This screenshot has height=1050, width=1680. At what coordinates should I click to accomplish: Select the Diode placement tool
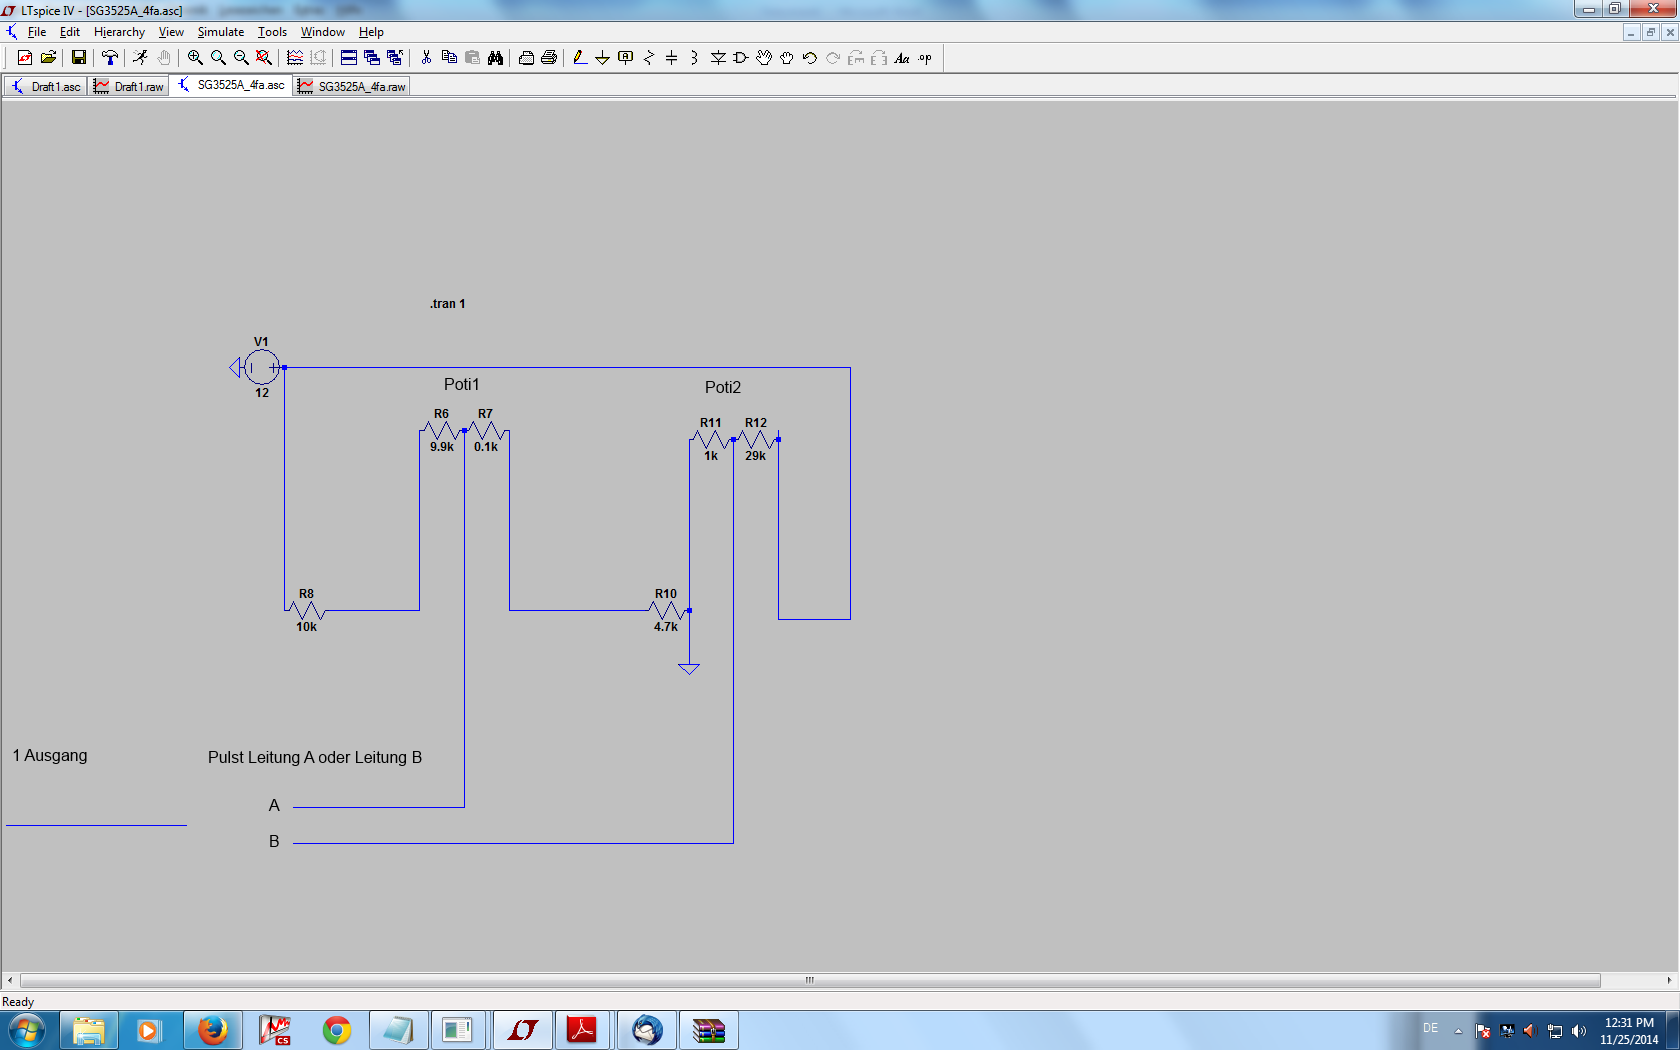[718, 58]
